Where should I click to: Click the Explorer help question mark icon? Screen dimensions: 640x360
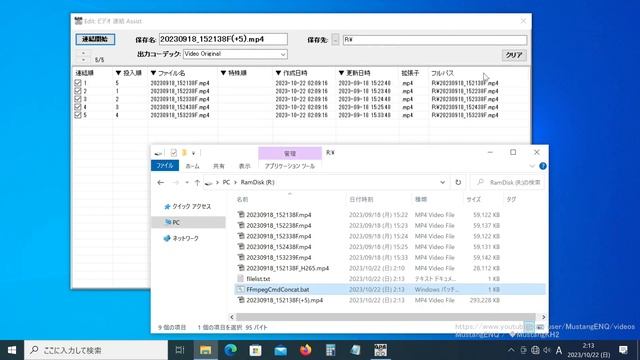point(542,166)
